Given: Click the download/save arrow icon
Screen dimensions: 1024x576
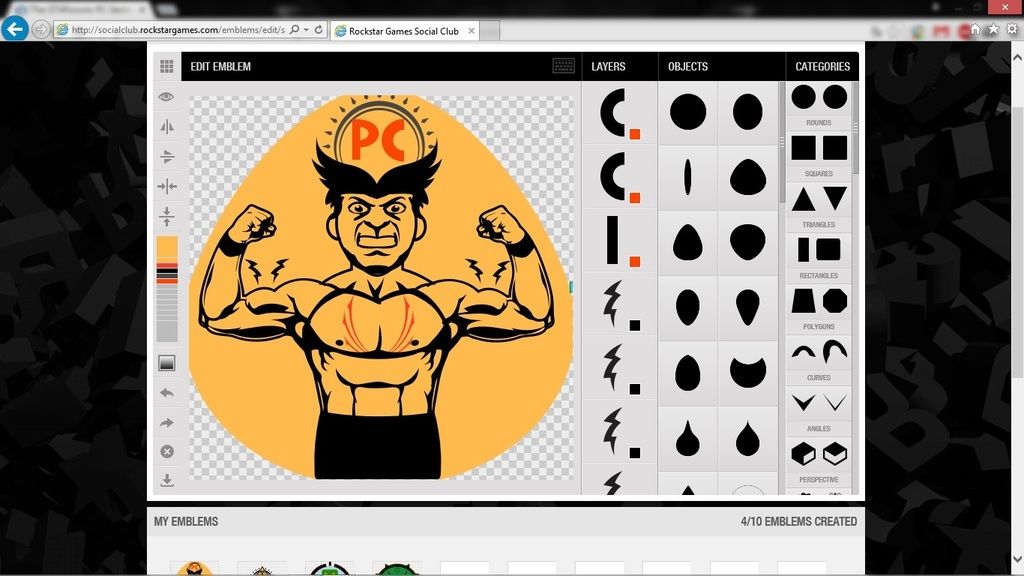Looking at the screenshot, I should [x=167, y=481].
